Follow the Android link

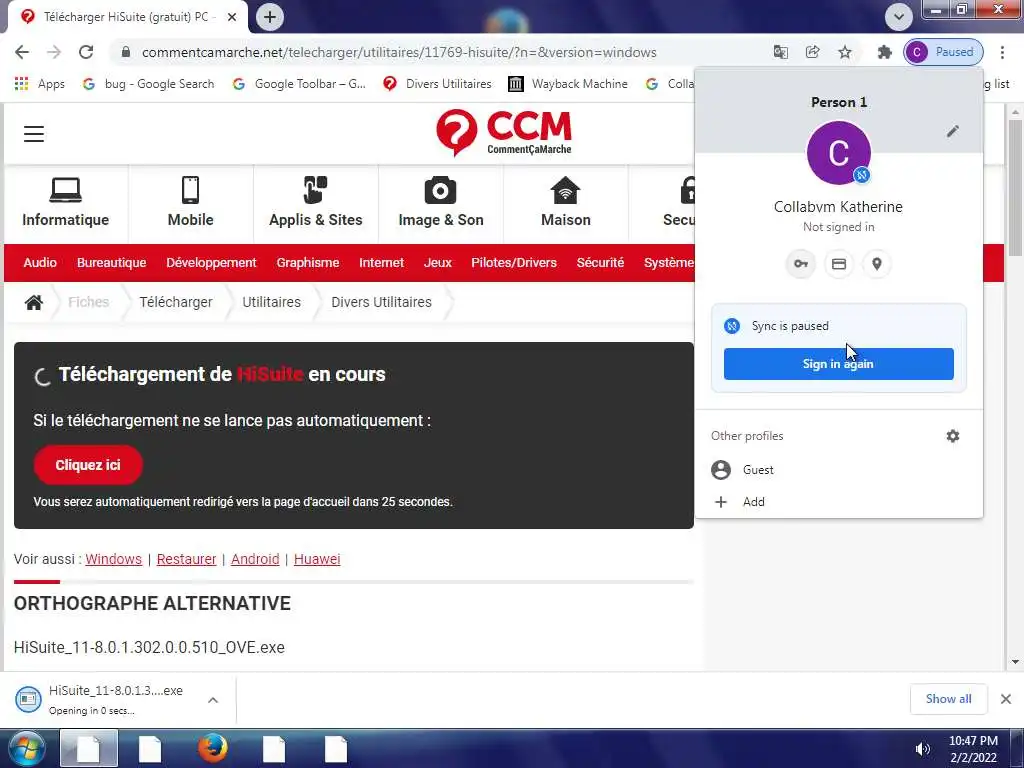pyautogui.click(x=255, y=559)
